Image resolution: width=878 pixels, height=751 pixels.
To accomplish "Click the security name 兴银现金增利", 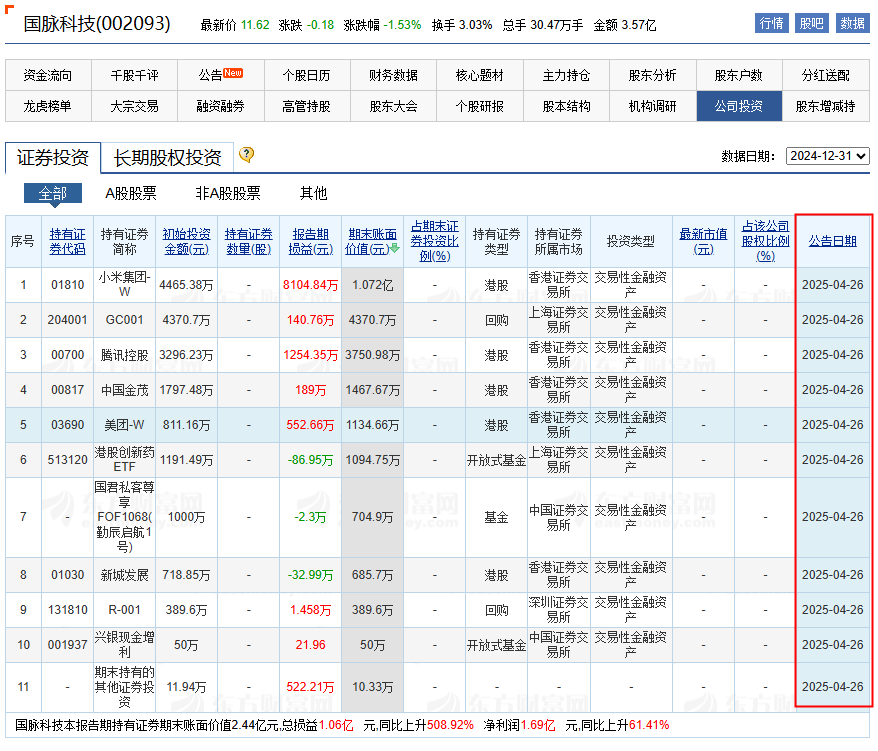I will [124, 645].
